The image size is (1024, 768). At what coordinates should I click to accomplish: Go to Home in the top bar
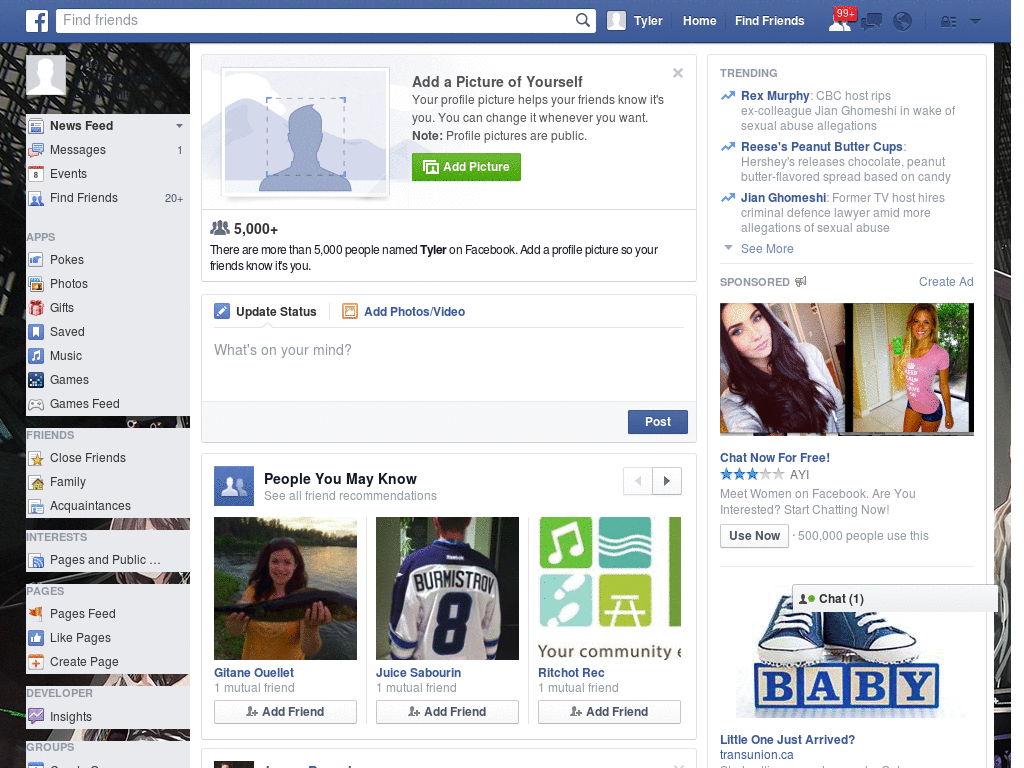coord(699,21)
